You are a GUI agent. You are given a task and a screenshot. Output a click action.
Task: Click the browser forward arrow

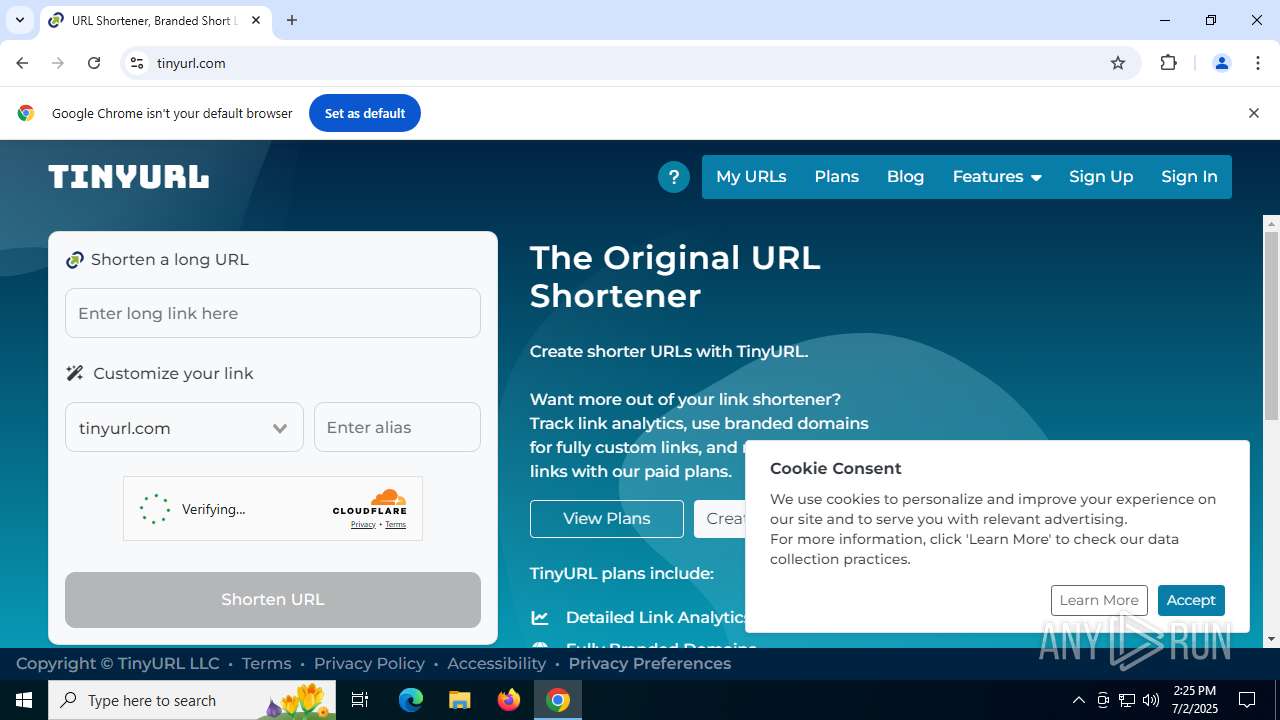pos(58,63)
